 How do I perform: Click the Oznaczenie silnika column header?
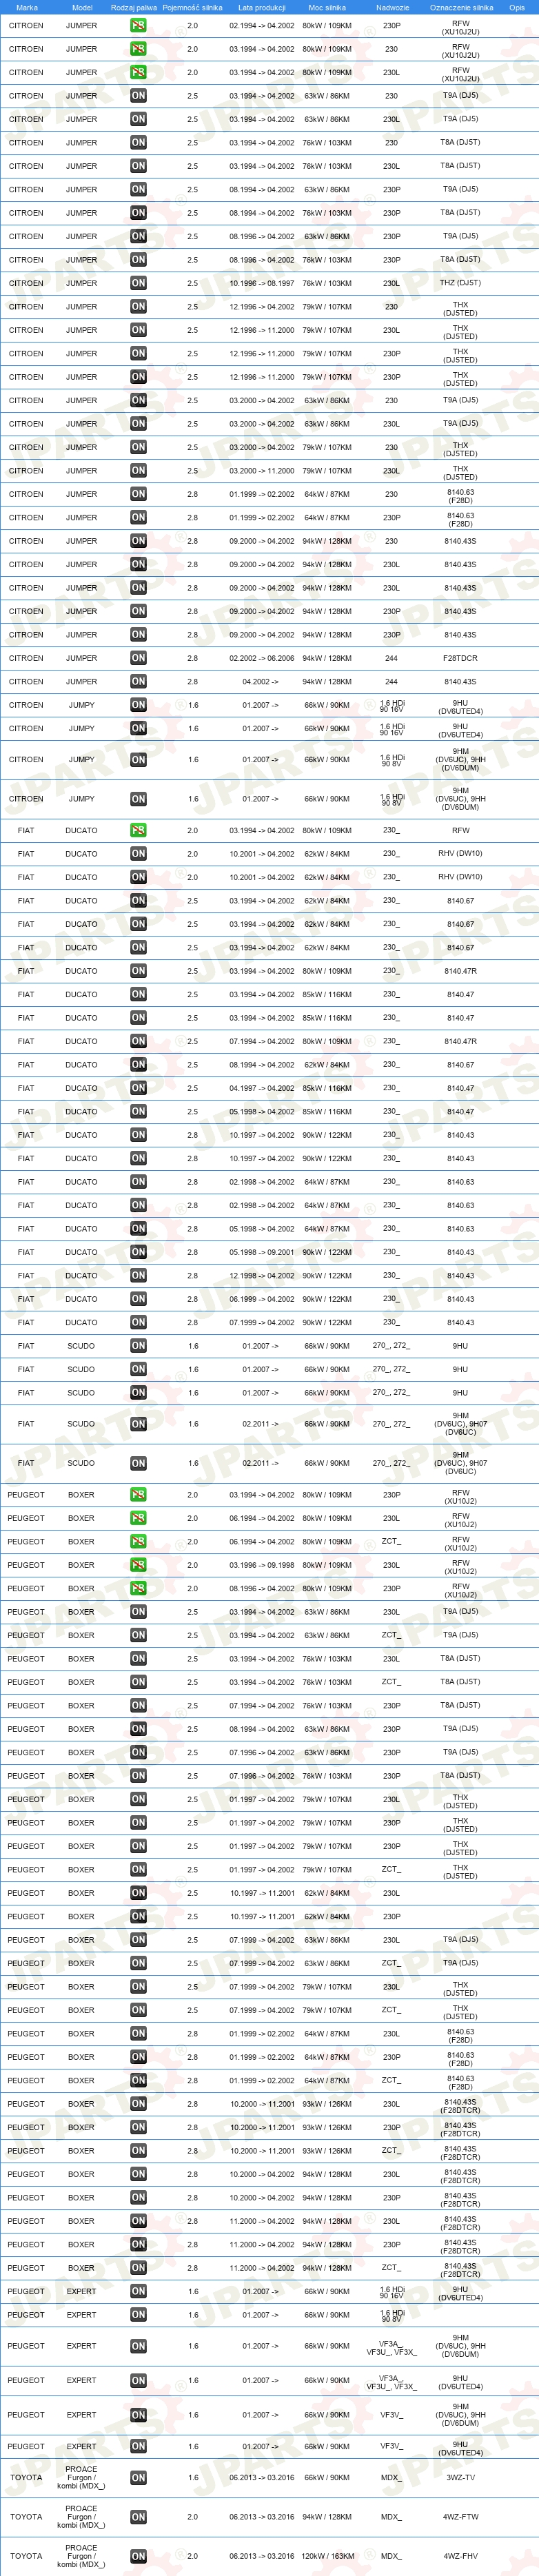pyautogui.click(x=461, y=7)
